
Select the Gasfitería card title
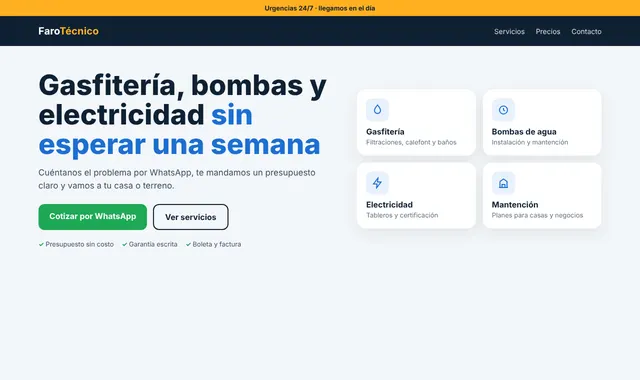(385, 132)
